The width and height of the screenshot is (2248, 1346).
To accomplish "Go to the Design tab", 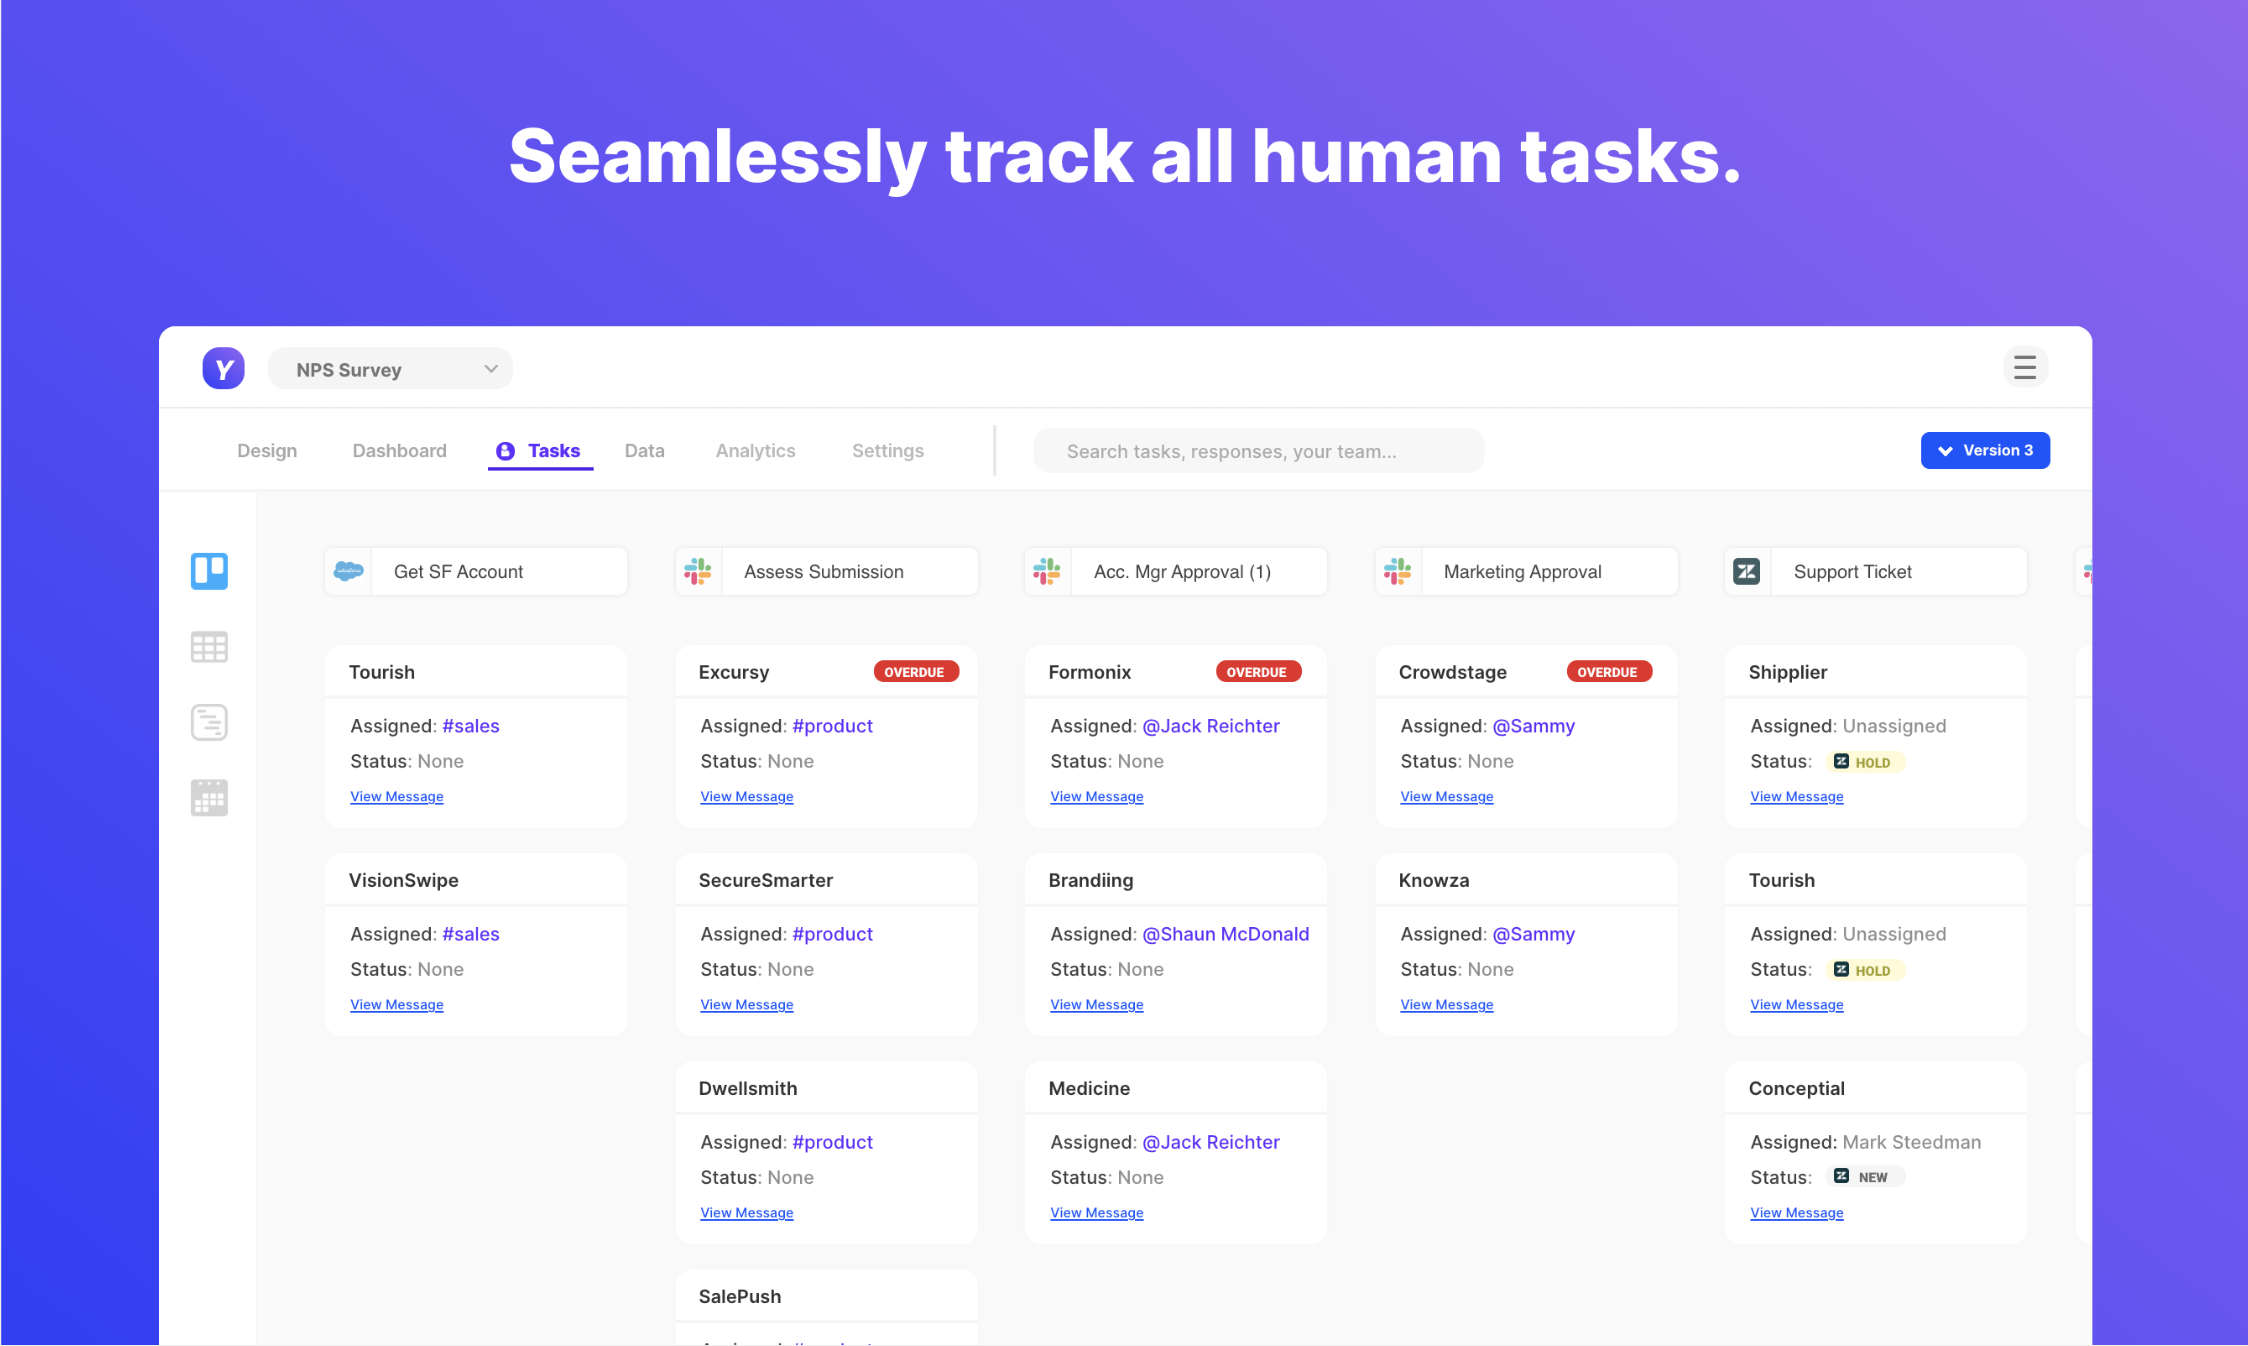I will coord(267,451).
